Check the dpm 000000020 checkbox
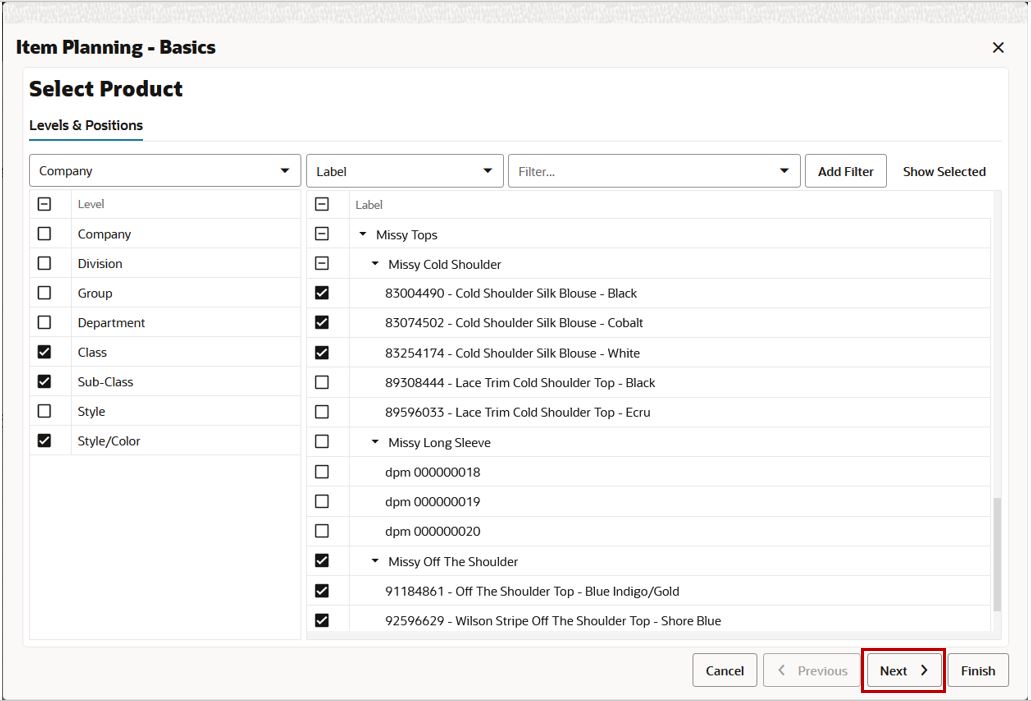 click(x=322, y=531)
